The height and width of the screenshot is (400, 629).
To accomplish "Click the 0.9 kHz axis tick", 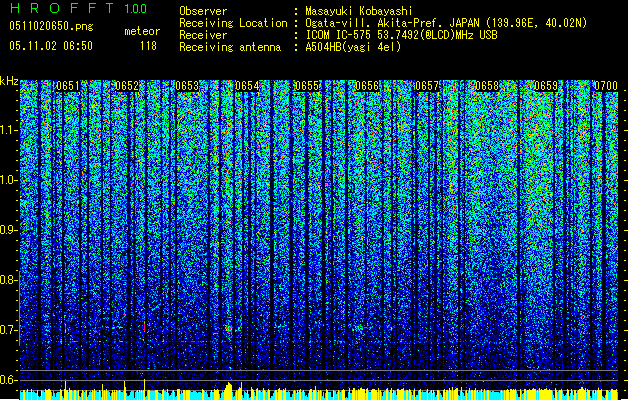I will 9,230.
